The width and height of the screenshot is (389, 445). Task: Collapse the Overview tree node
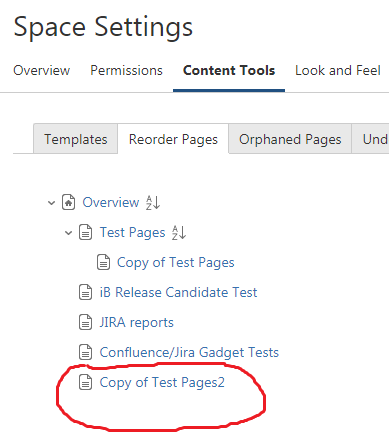51,203
